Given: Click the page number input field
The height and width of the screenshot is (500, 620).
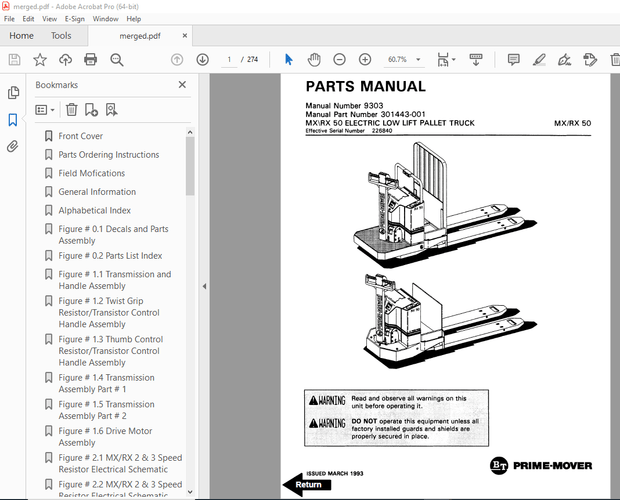Looking at the screenshot, I should point(229,60).
